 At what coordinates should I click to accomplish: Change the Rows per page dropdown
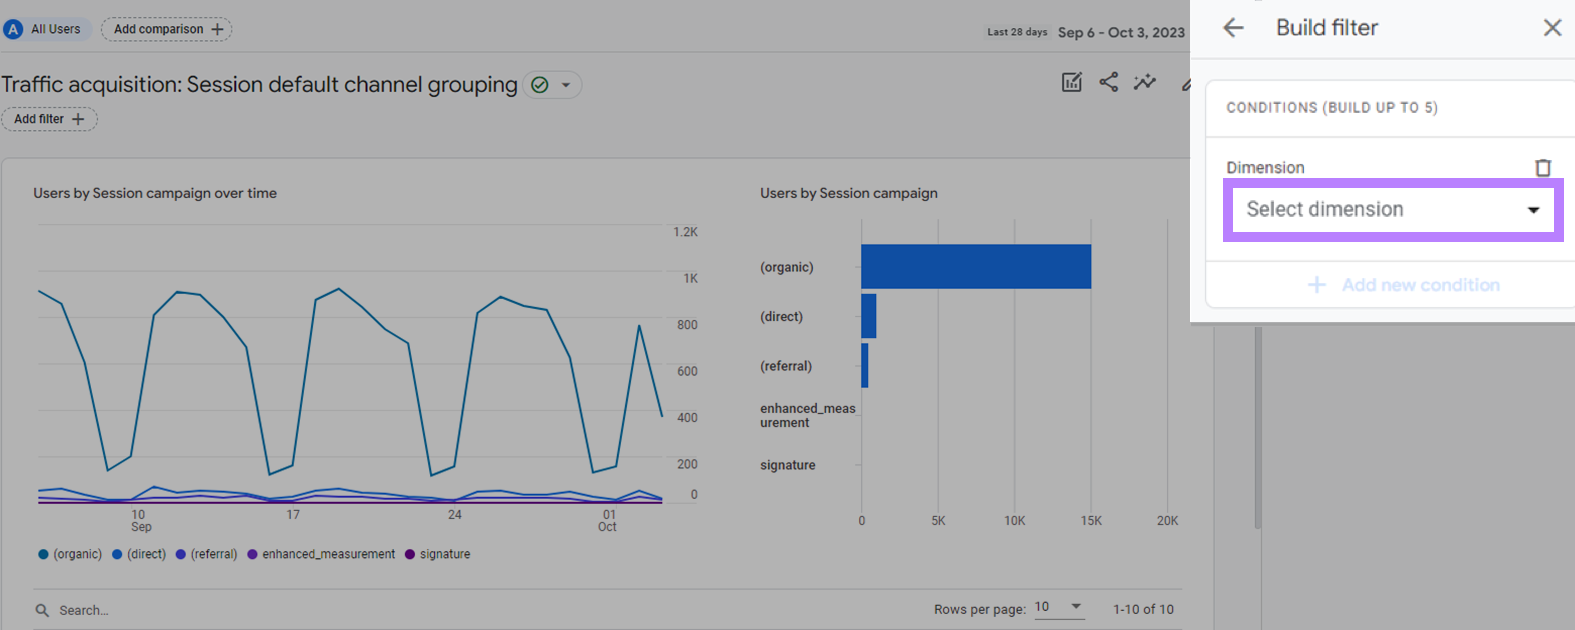point(1058,607)
